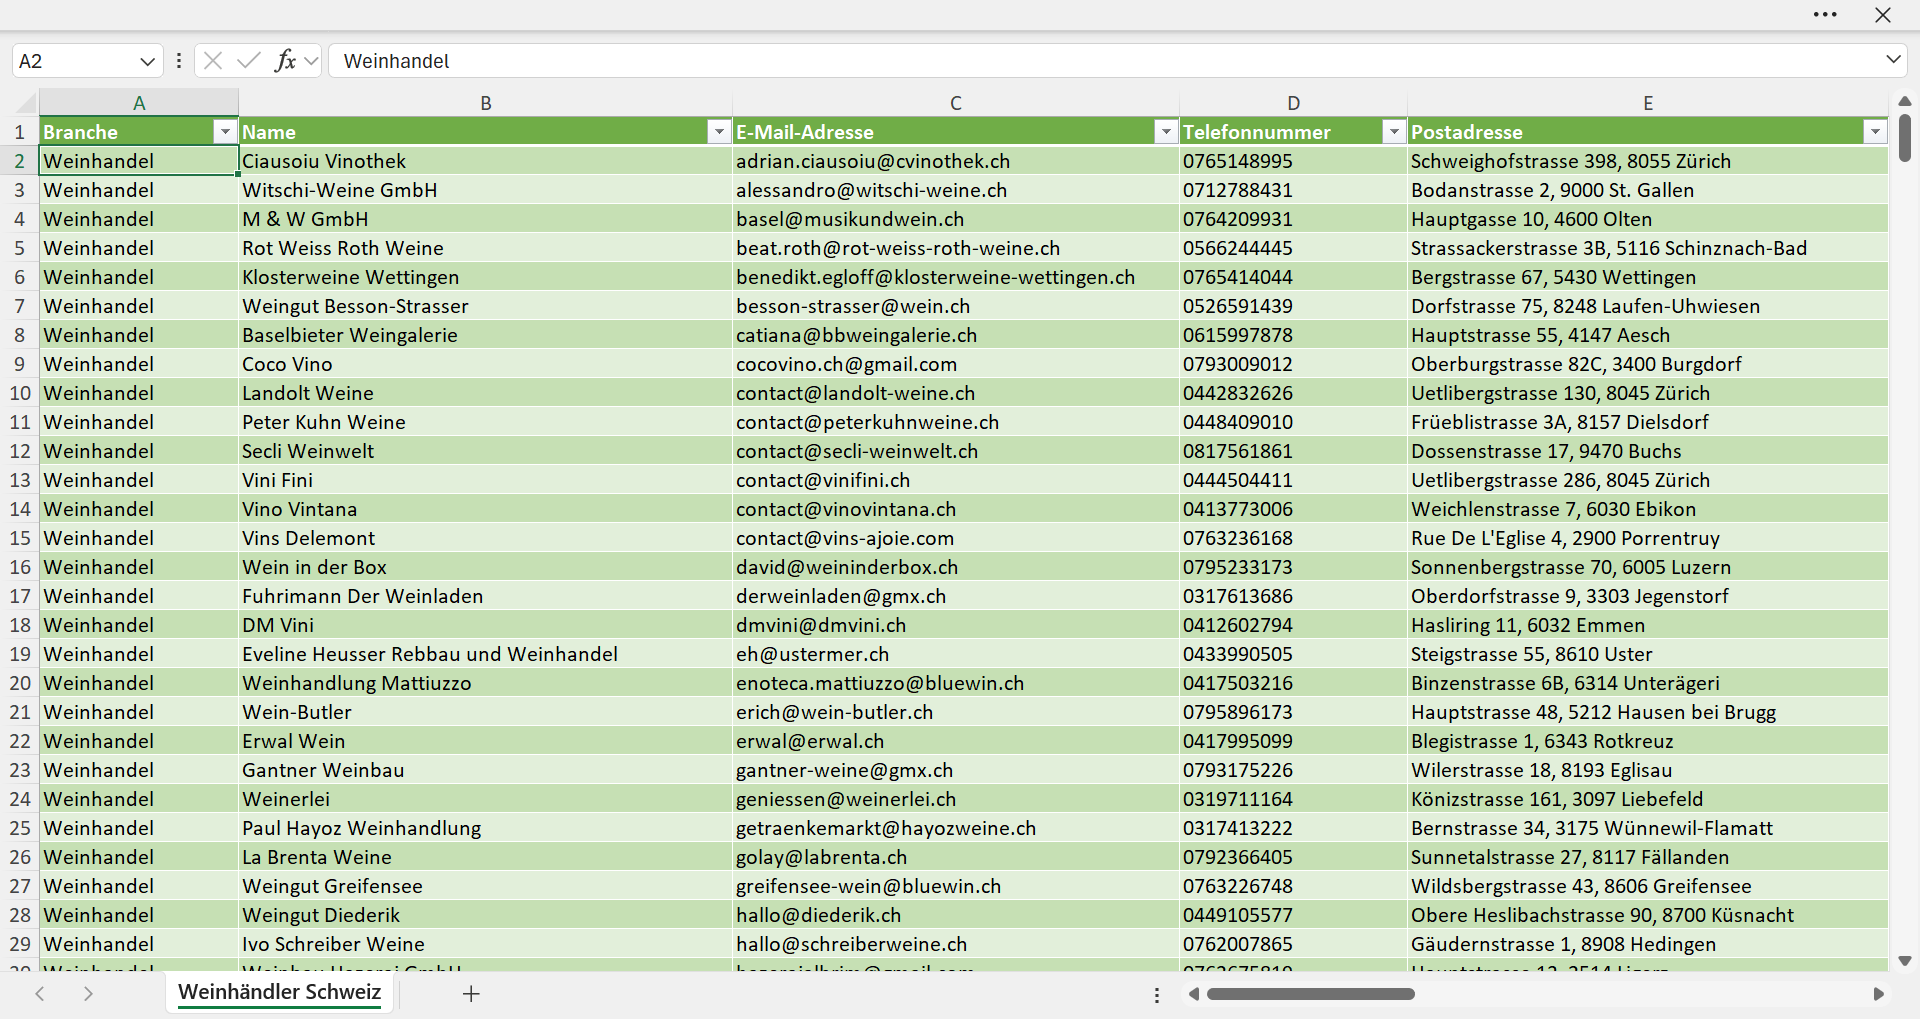This screenshot has height=1019, width=1920.
Task: Open the Name column filter dropdown
Action: (719, 132)
